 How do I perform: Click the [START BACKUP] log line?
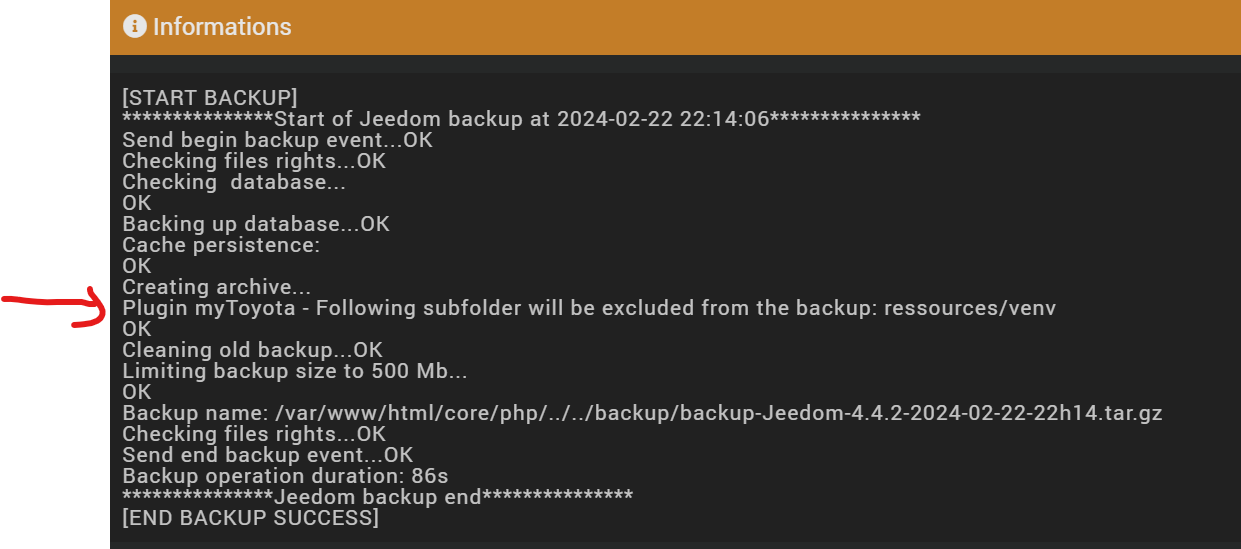pos(210,98)
